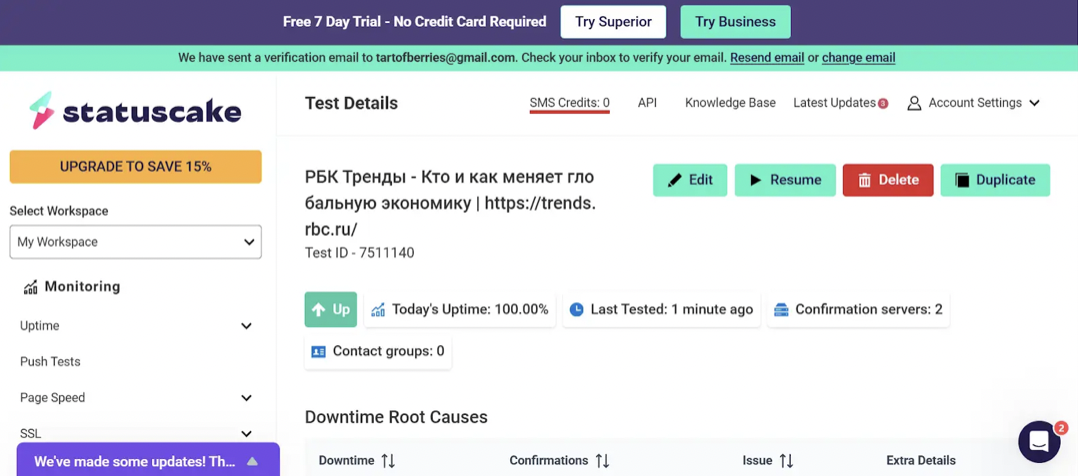Click the Confirmation servers icon

[x=781, y=310]
